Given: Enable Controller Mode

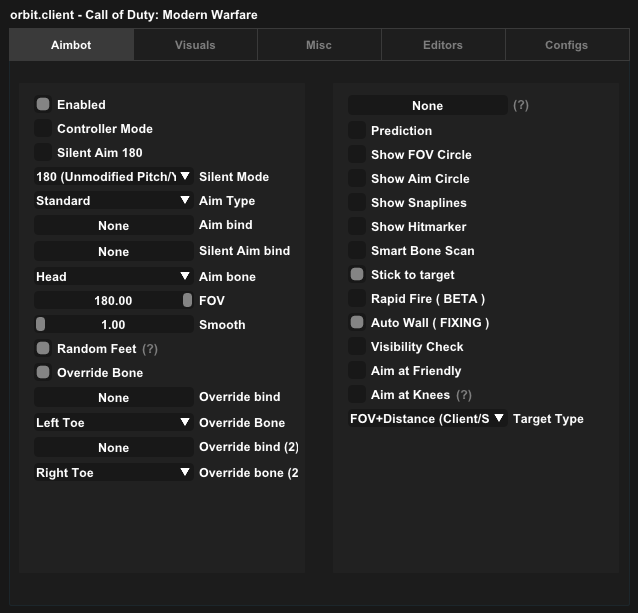Looking at the screenshot, I should coord(43,128).
